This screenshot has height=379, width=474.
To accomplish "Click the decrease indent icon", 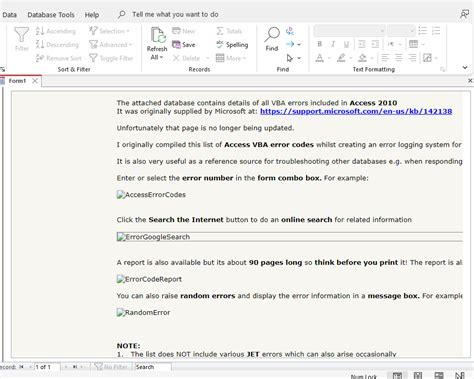I will (362, 44).
